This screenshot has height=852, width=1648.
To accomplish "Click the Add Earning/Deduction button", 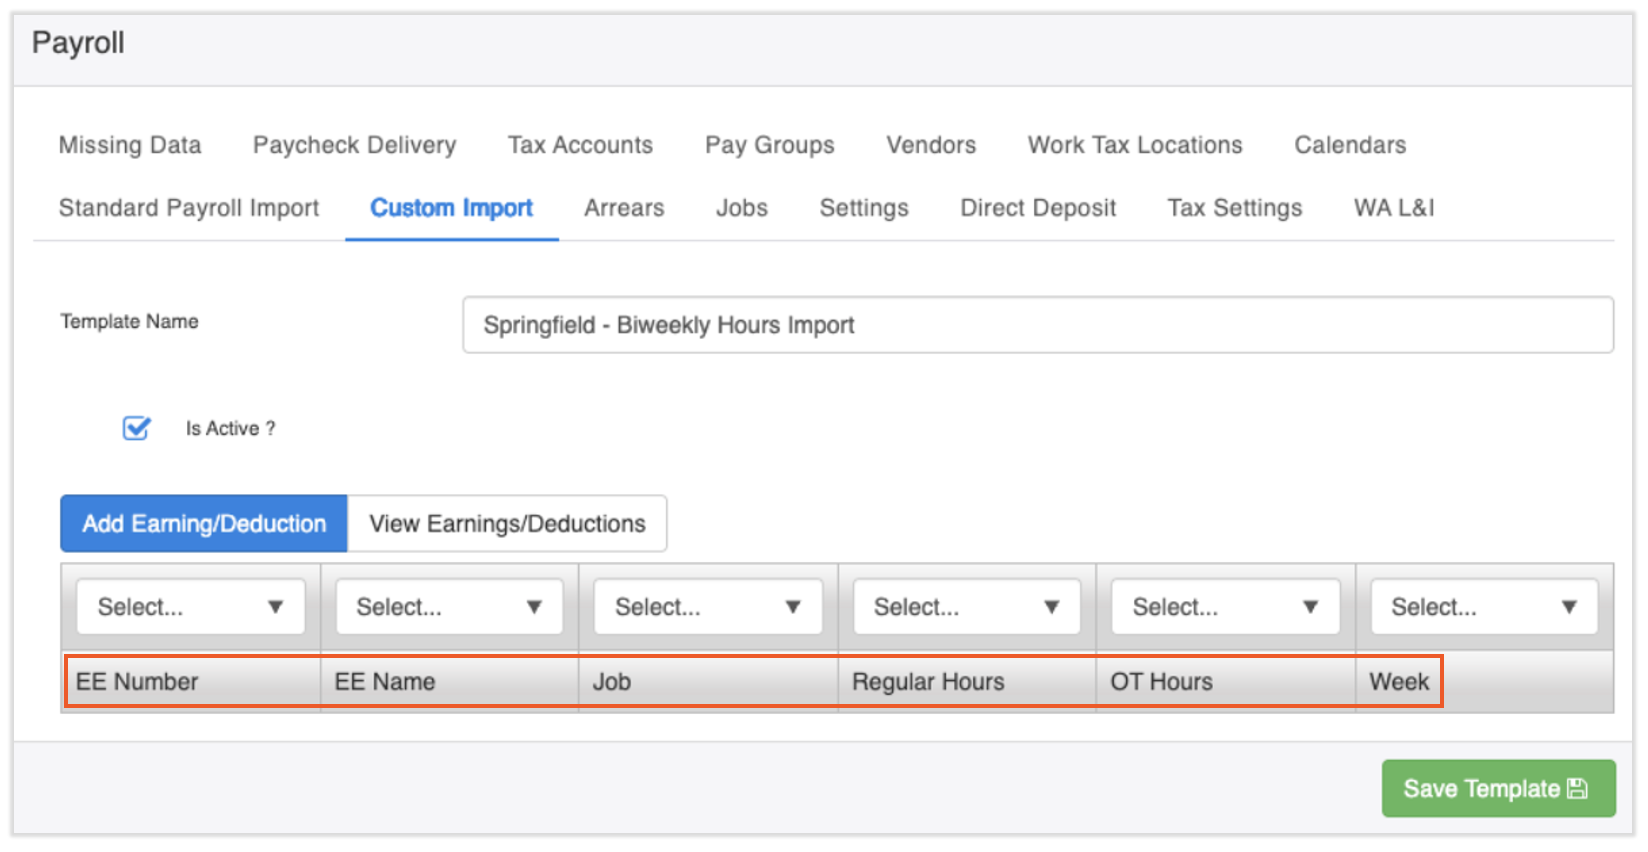I will 204,524.
